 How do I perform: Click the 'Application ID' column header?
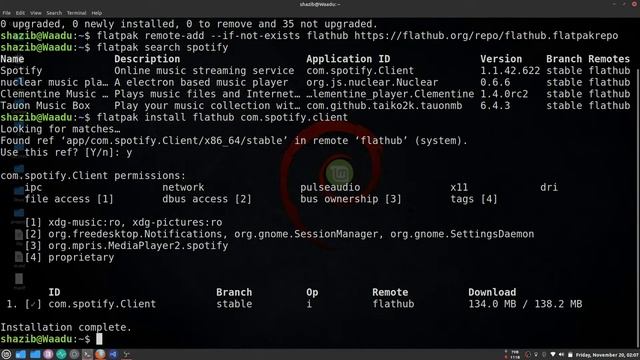coord(348,59)
